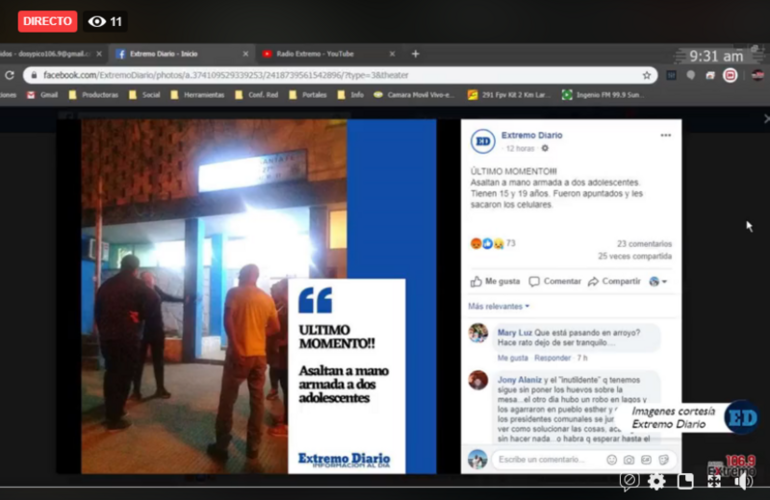Click the news photo in the theater
The image size is (770, 500).
(259, 296)
